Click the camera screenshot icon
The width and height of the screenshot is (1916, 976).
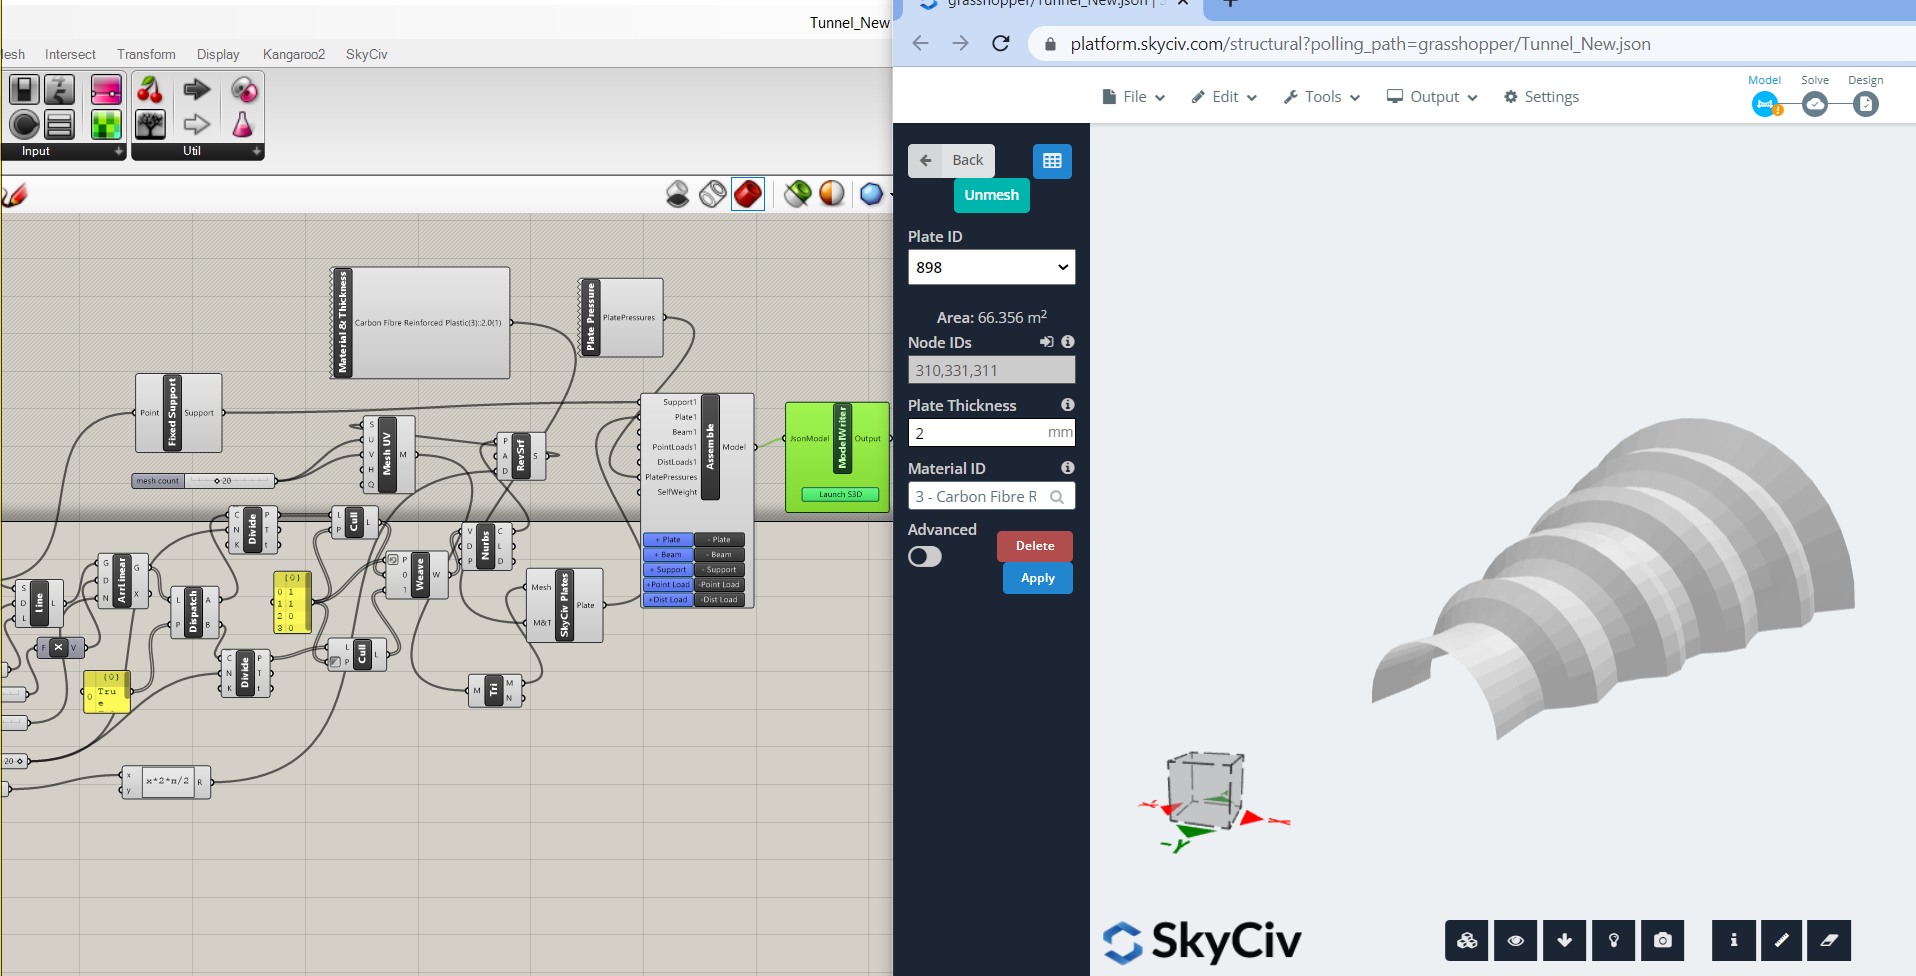1662,940
